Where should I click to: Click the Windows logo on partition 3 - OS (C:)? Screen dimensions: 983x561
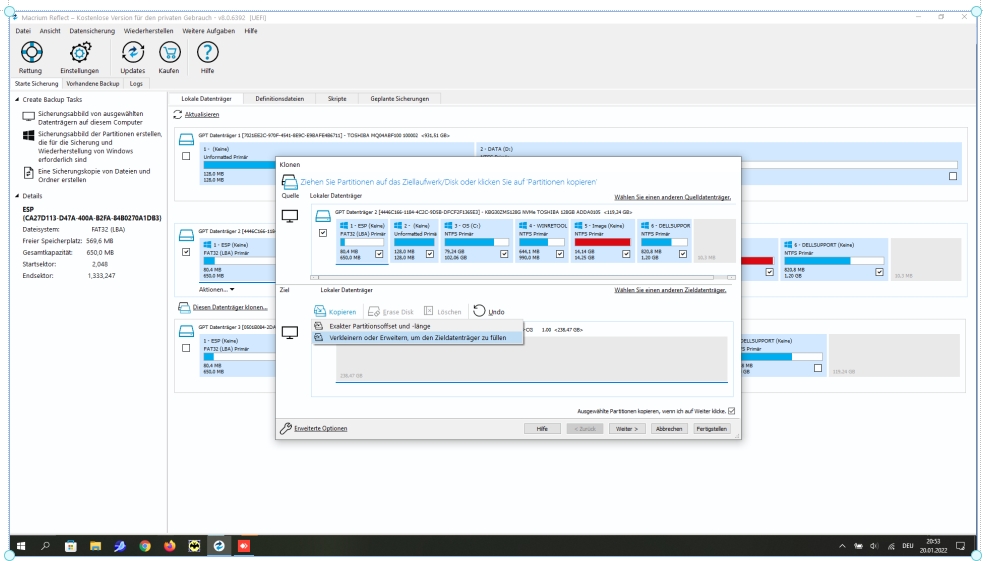click(x=449, y=225)
